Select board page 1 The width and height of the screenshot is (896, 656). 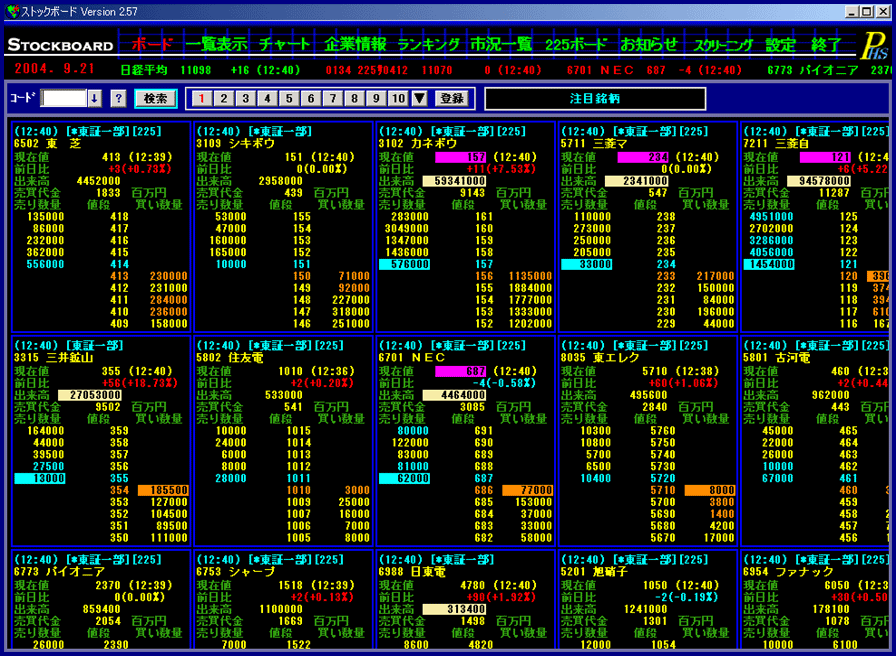(202, 98)
